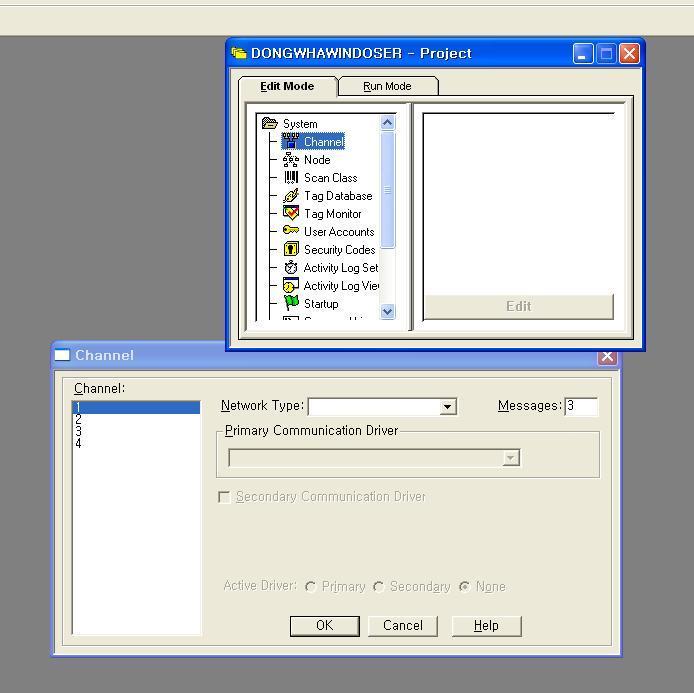Select Secondary active driver radio button

pos(378,587)
